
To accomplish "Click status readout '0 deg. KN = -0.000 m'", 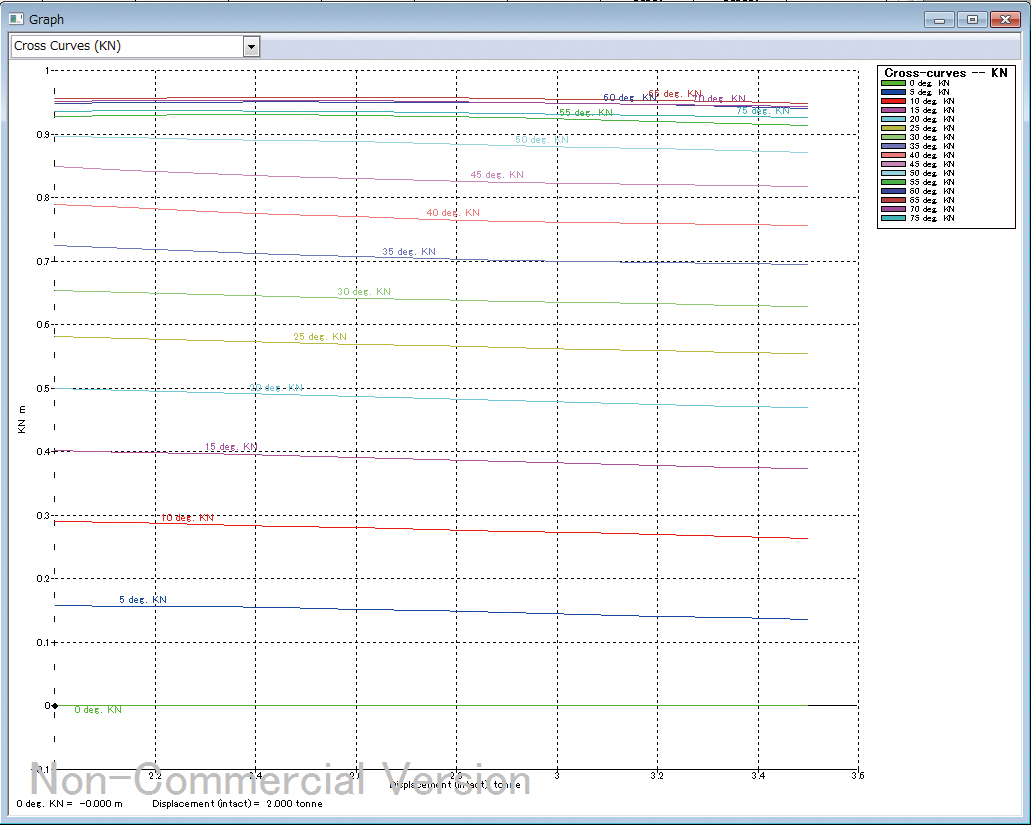I will coord(69,804).
